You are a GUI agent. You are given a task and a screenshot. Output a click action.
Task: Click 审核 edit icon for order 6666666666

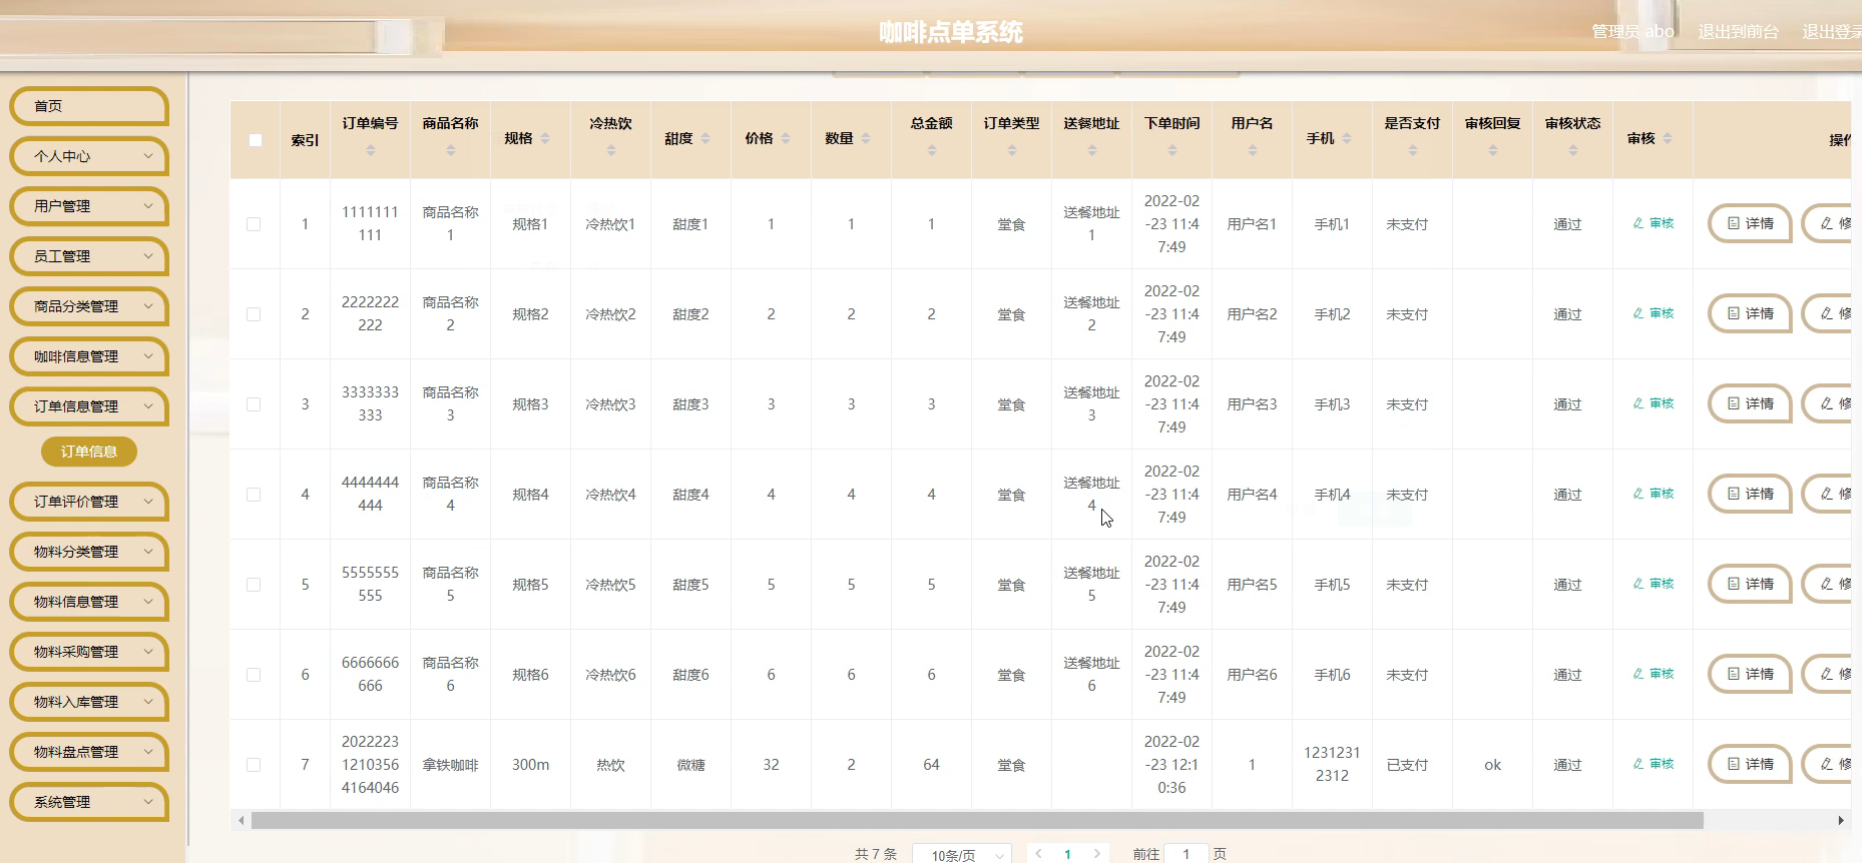click(x=1638, y=674)
